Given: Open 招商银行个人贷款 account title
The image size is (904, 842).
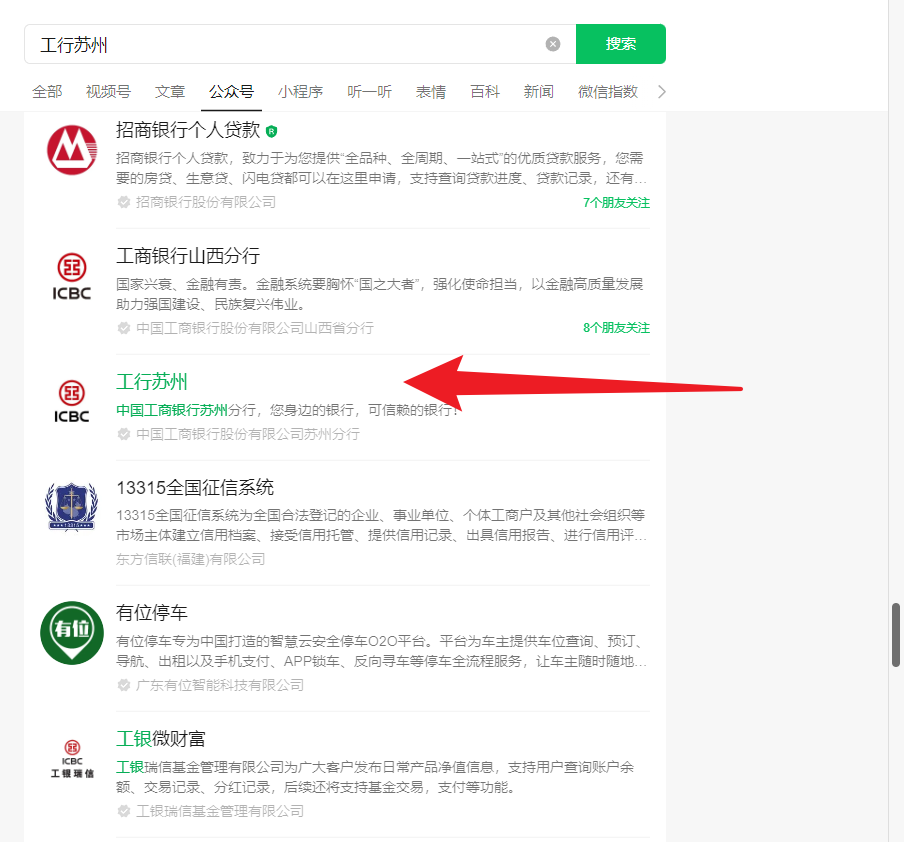Looking at the screenshot, I should tap(188, 130).
